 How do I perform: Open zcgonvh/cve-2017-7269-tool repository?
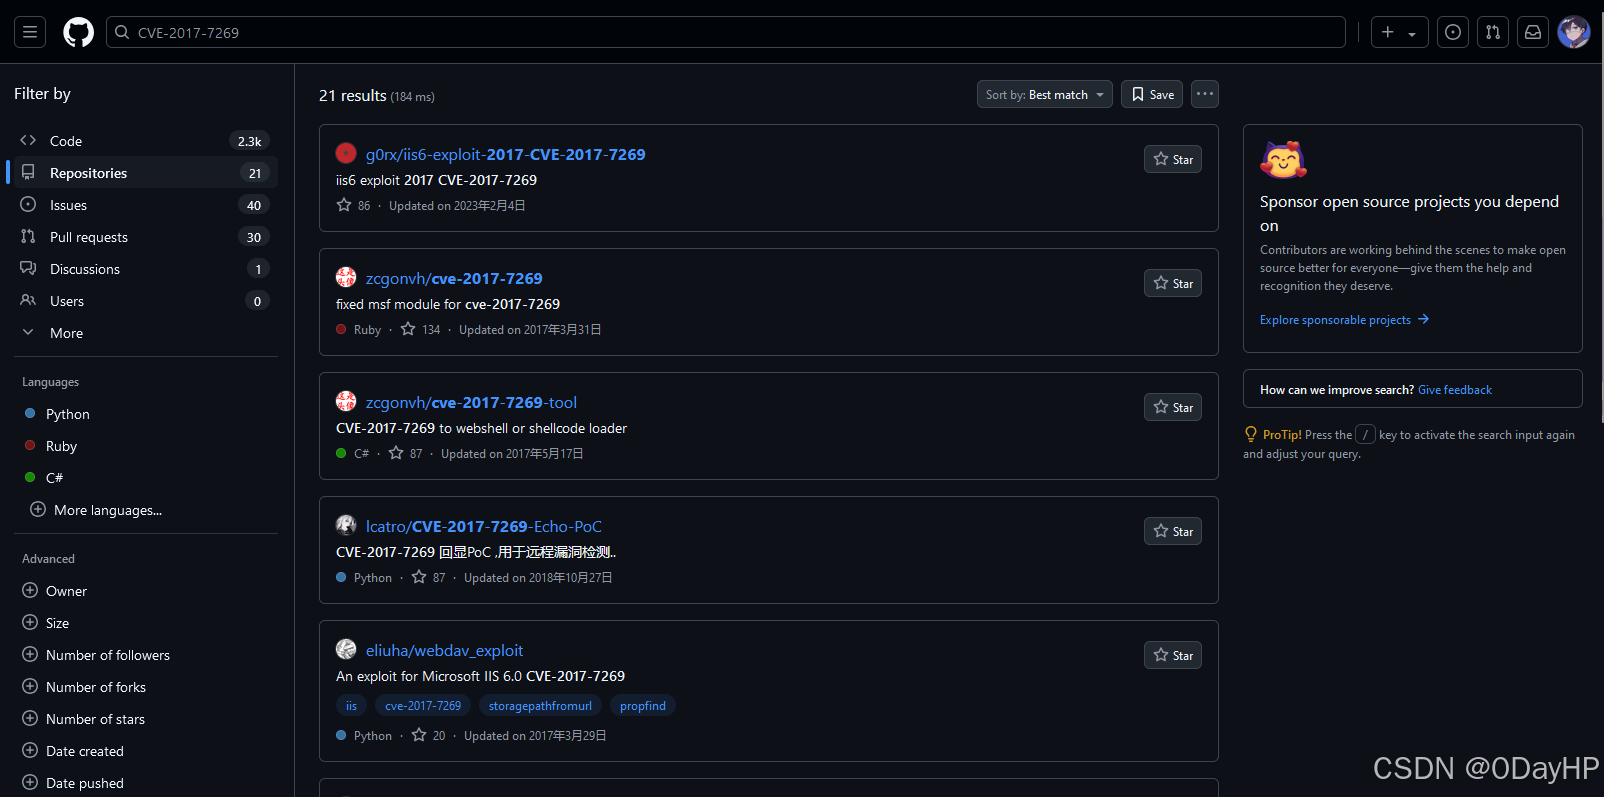(471, 402)
